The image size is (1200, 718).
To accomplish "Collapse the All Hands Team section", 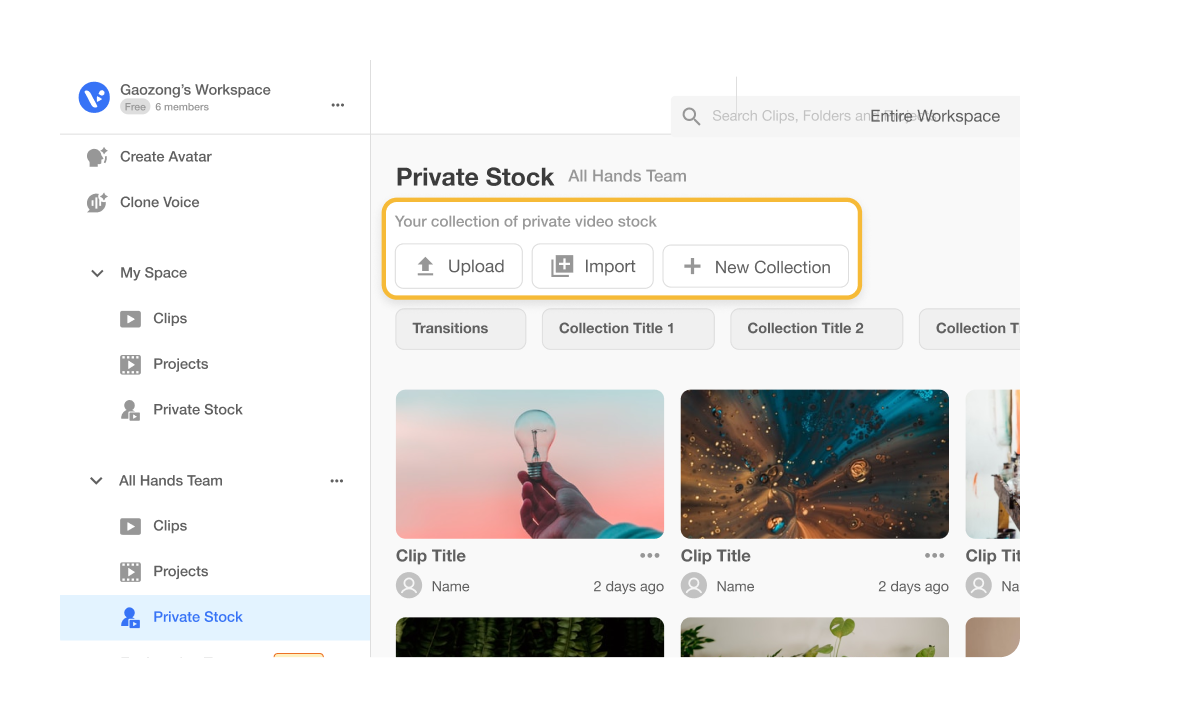I will 96,480.
